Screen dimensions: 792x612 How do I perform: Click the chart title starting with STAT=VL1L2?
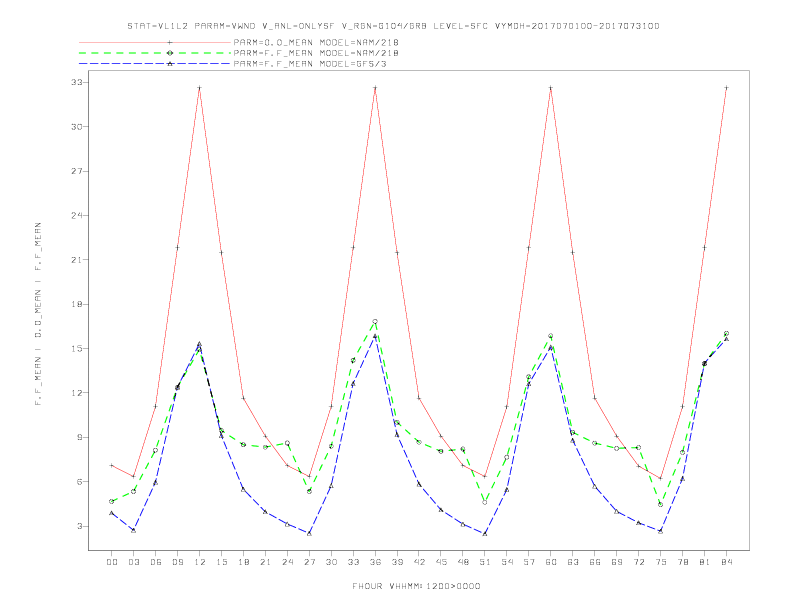(393, 26)
